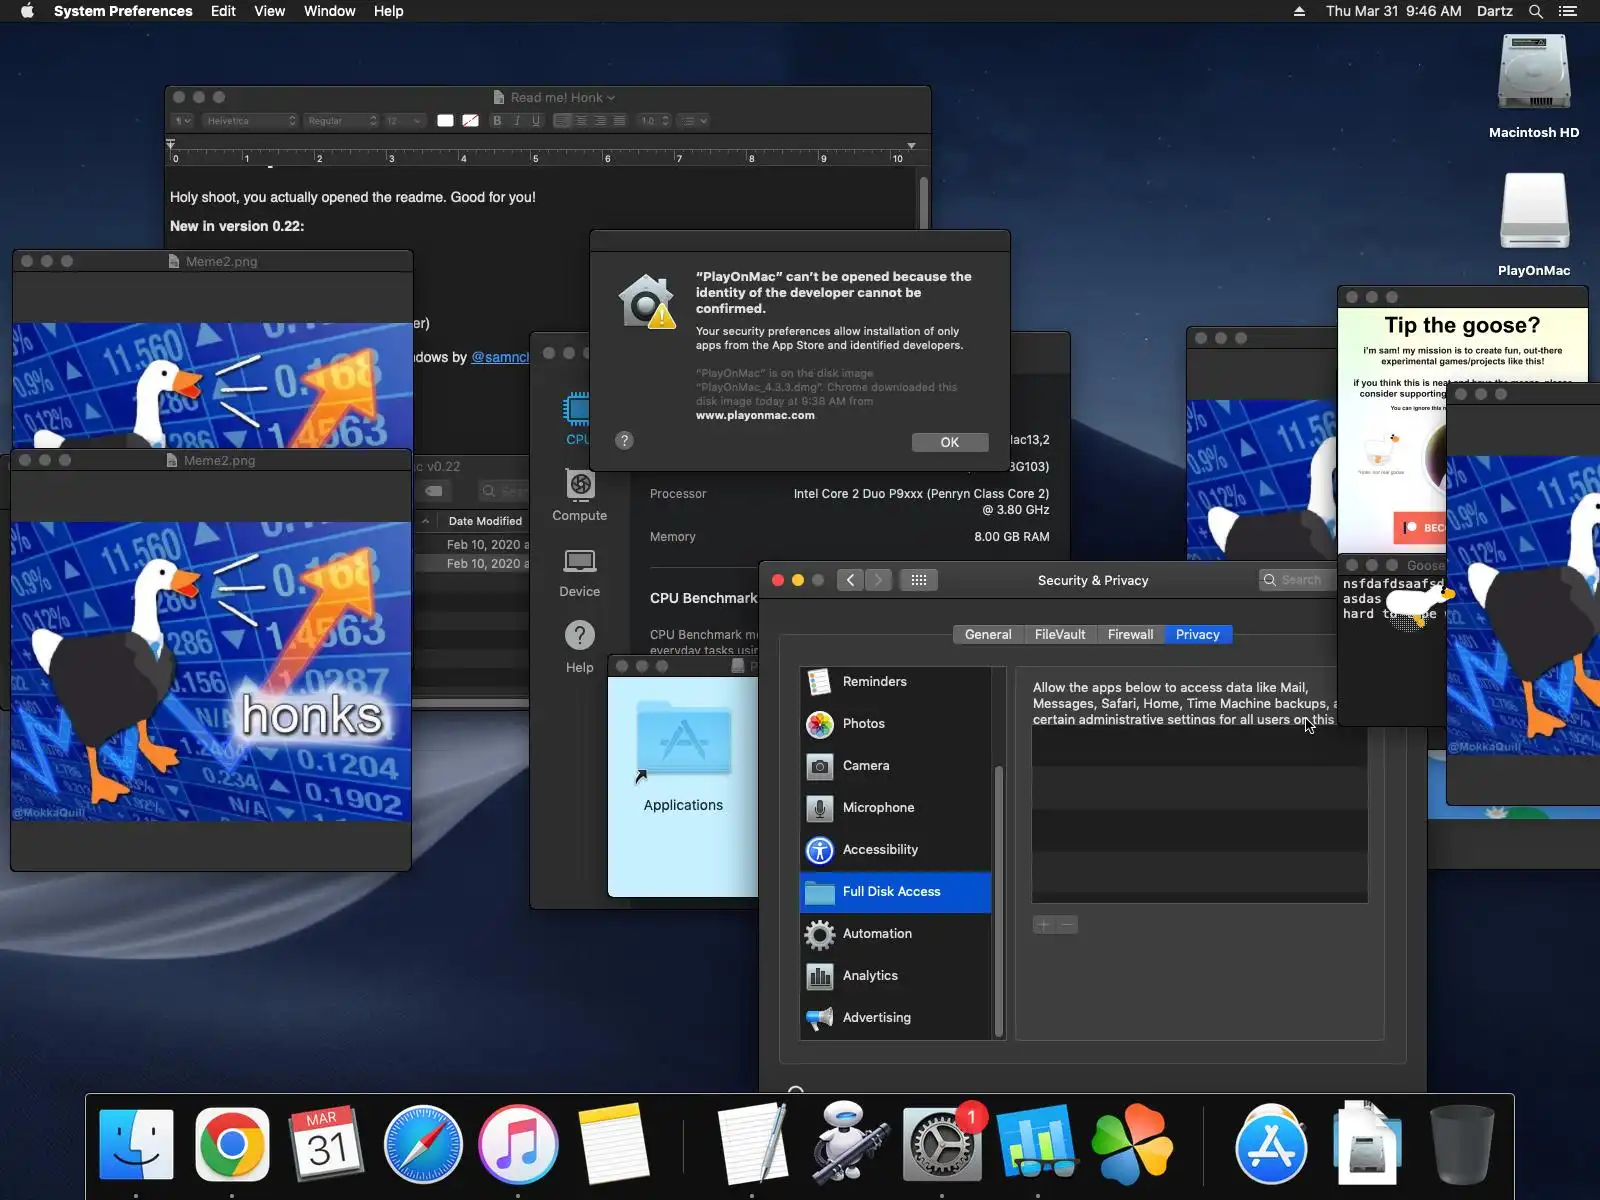The height and width of the screenshot is (1200, 1600).
Task: Open list bullets dropdown in TextEdit
Action: [693, 121]
